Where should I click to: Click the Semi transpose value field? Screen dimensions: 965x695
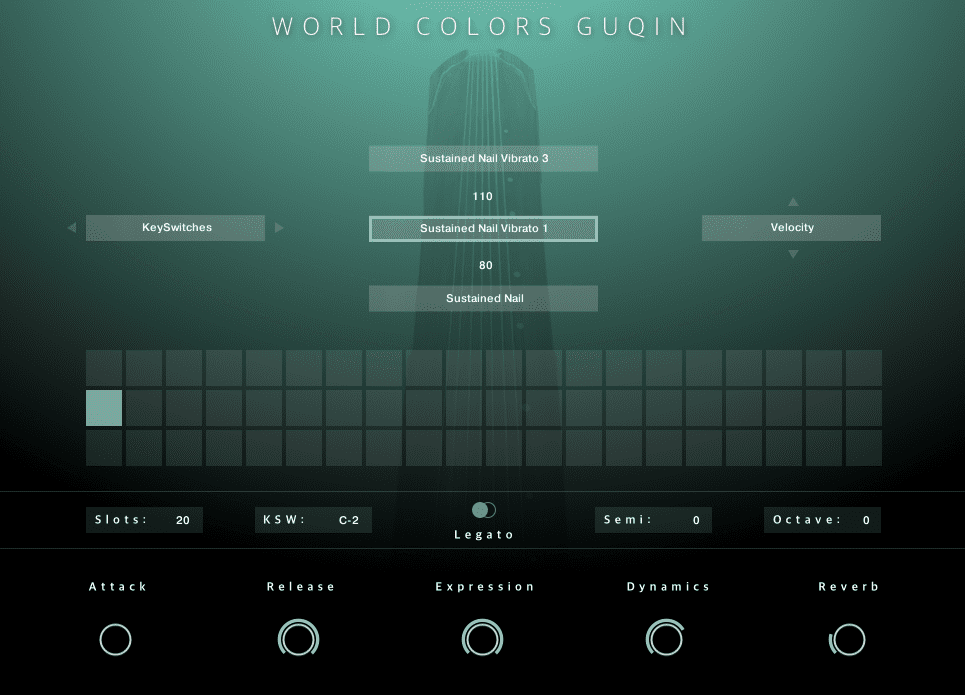653,520
